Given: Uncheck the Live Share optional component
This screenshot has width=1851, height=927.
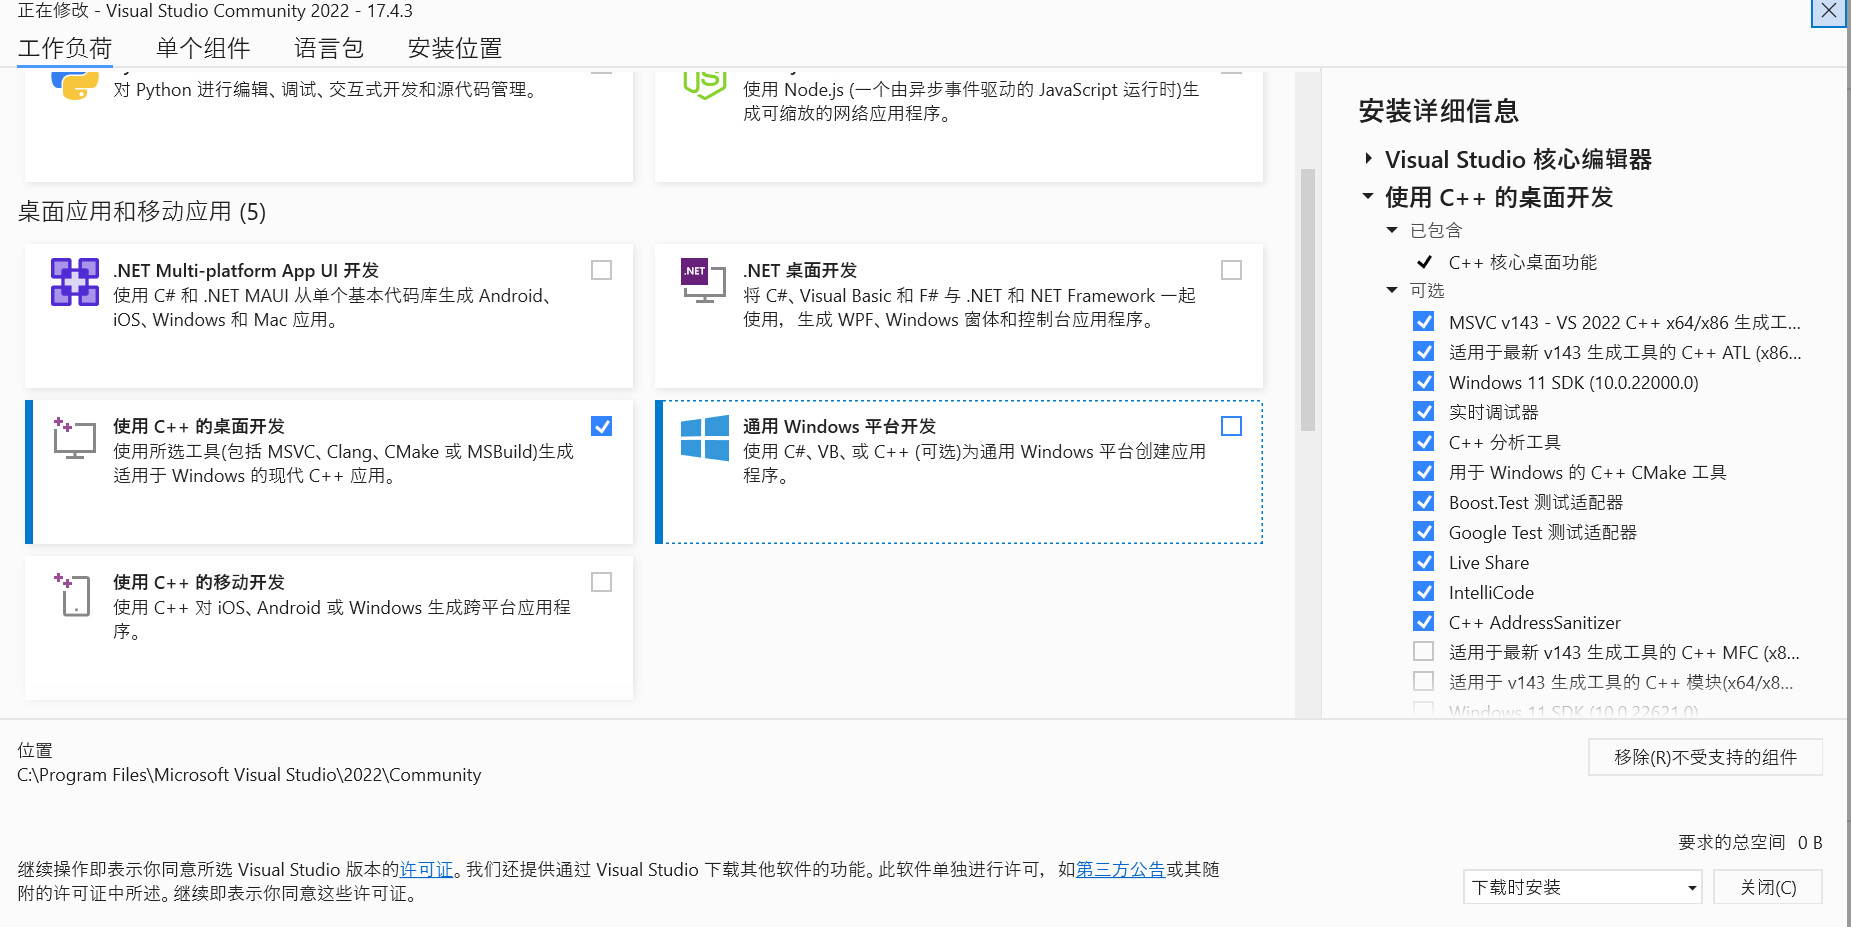Looking at the screenshot, I should (1423, 562).
